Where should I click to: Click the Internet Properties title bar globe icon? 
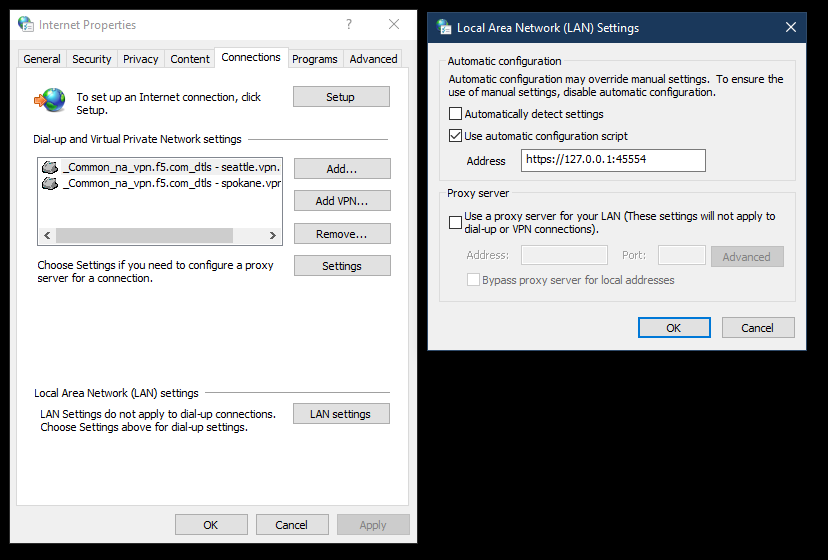[25, 24]
